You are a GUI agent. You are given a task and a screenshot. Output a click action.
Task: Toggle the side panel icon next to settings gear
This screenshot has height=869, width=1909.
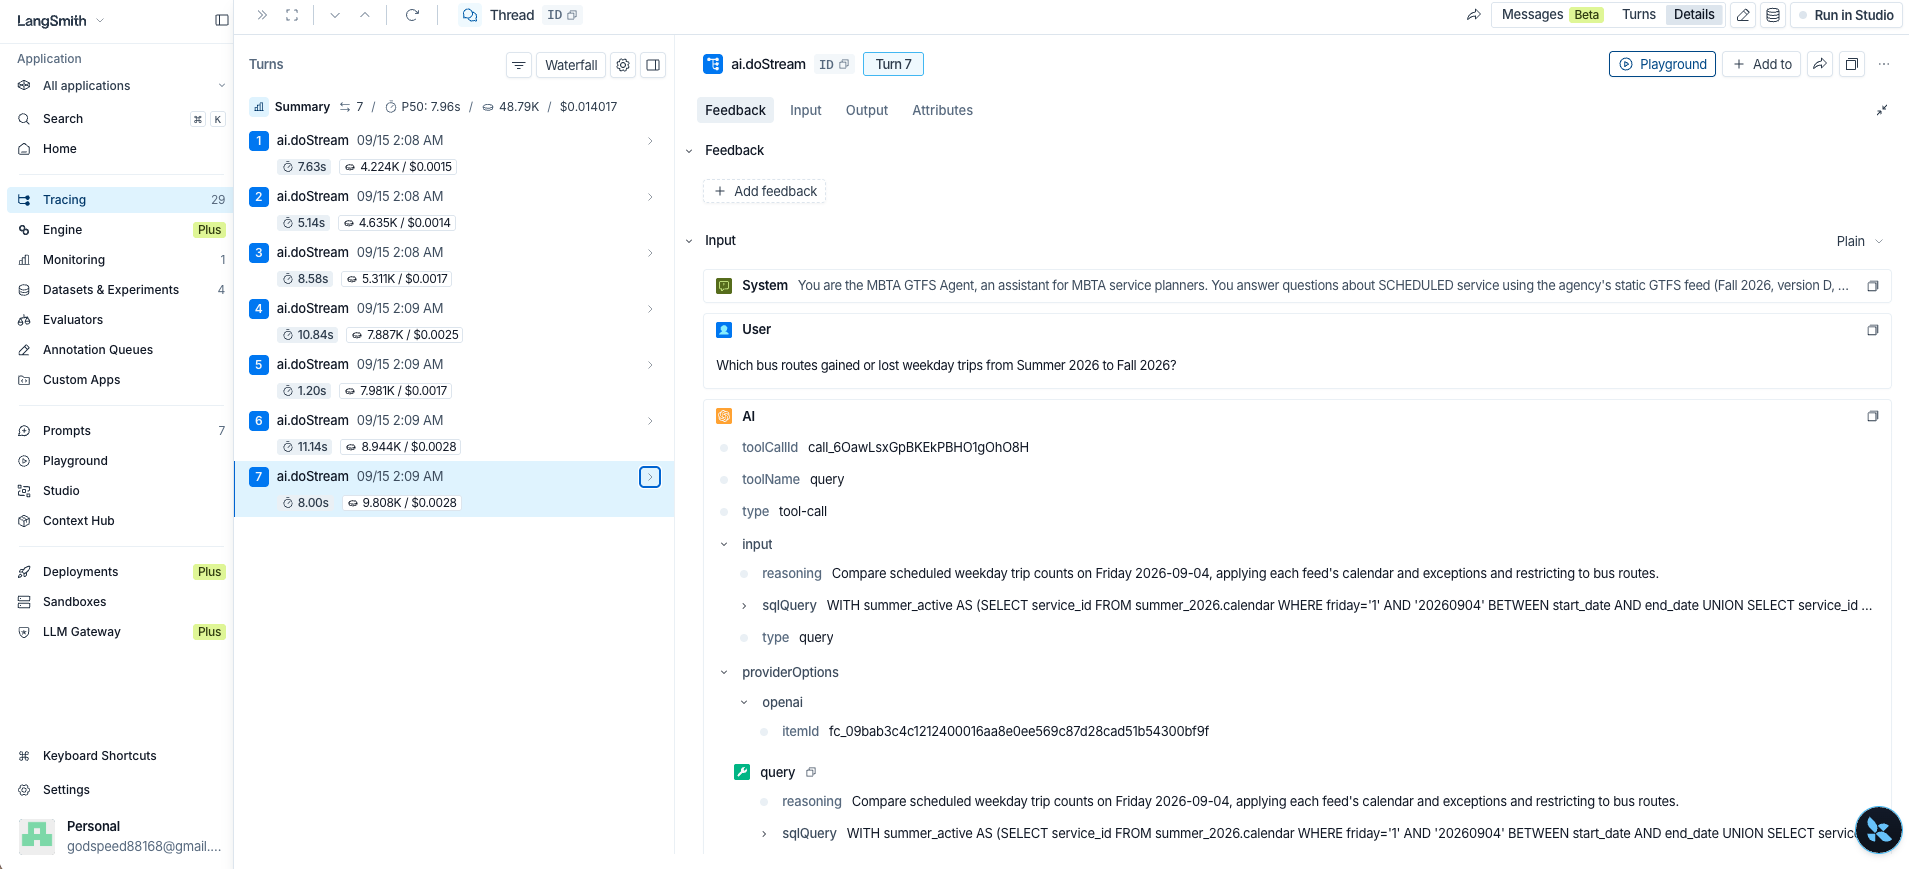(653, 65)
